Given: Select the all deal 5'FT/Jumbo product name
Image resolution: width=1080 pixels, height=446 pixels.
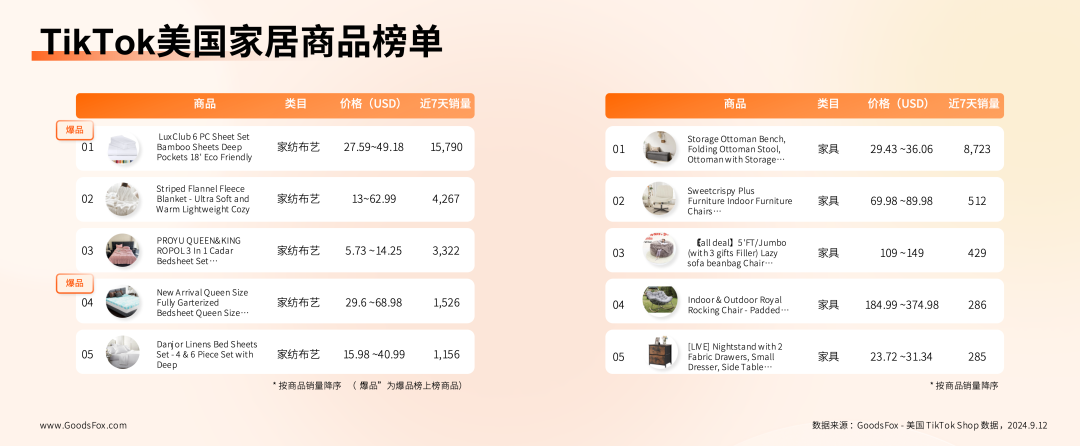Looking at the screenshot, I should [x=737, y=253].
